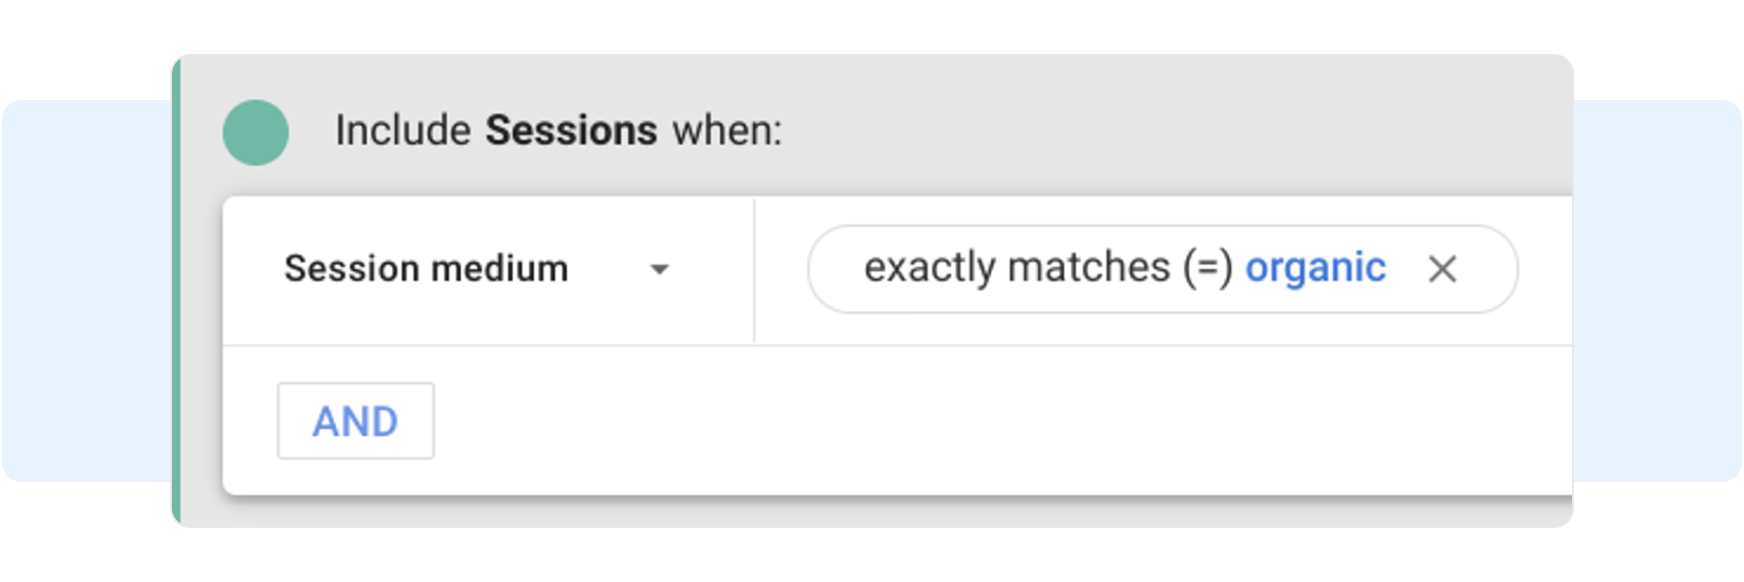This screenshot has height=582, width=1744.
Task: Click empty row area right of AND button
Action: click(x=900, y=421)
